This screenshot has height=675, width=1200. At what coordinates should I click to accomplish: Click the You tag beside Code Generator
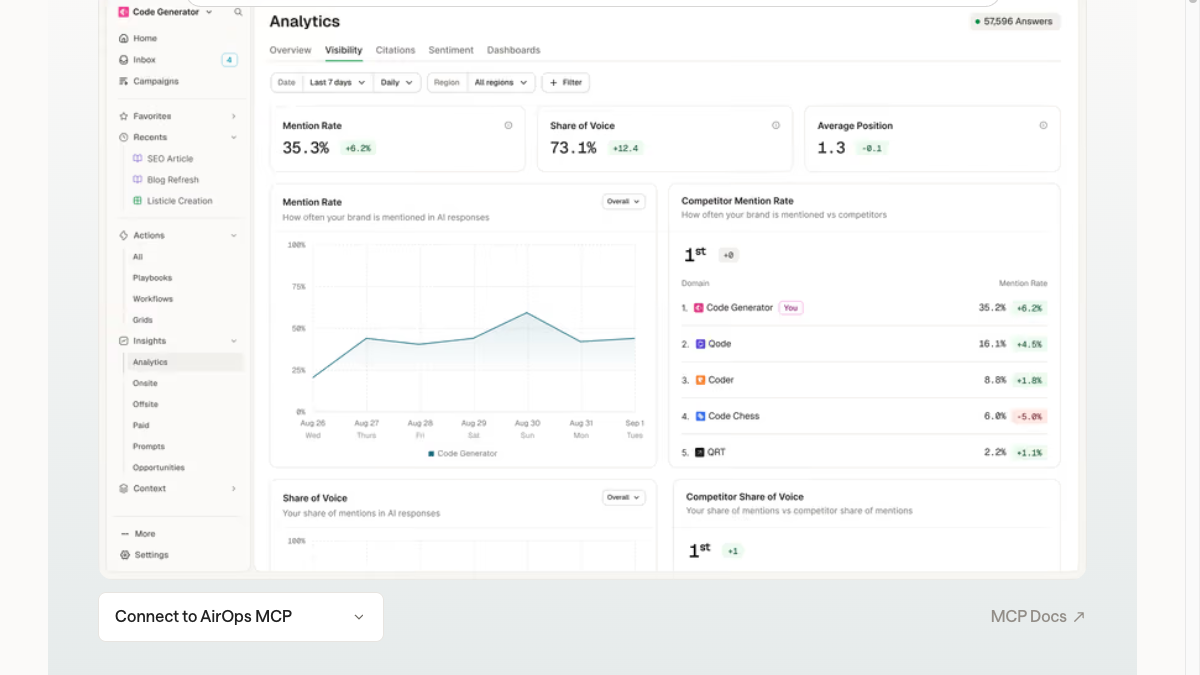point(791,308)
